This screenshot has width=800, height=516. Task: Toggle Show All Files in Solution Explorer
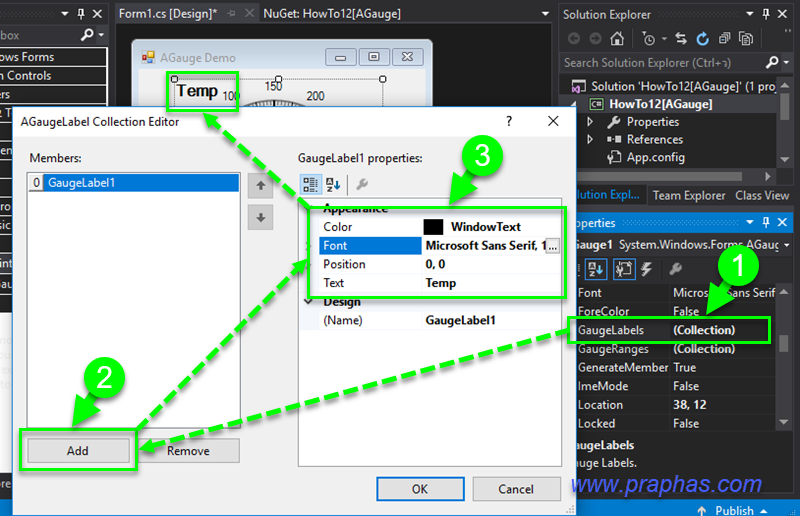tap(746, 38)
